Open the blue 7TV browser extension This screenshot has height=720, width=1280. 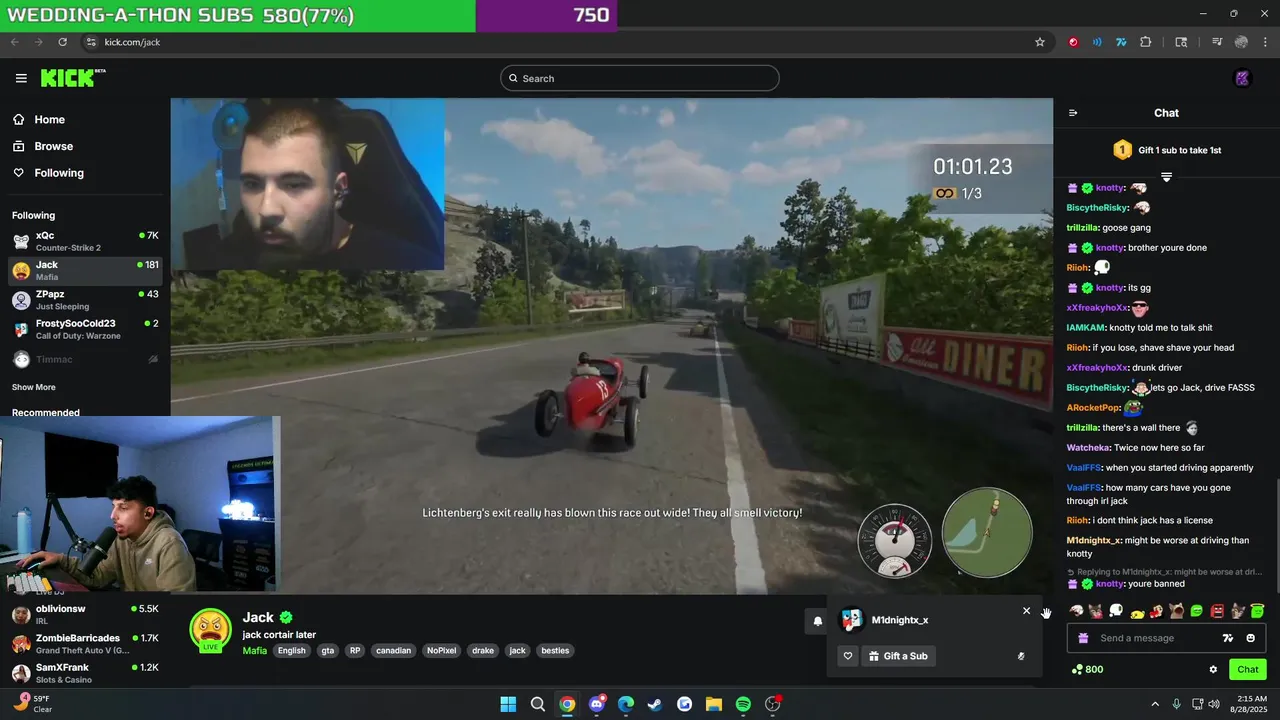tap(1121, 42)
